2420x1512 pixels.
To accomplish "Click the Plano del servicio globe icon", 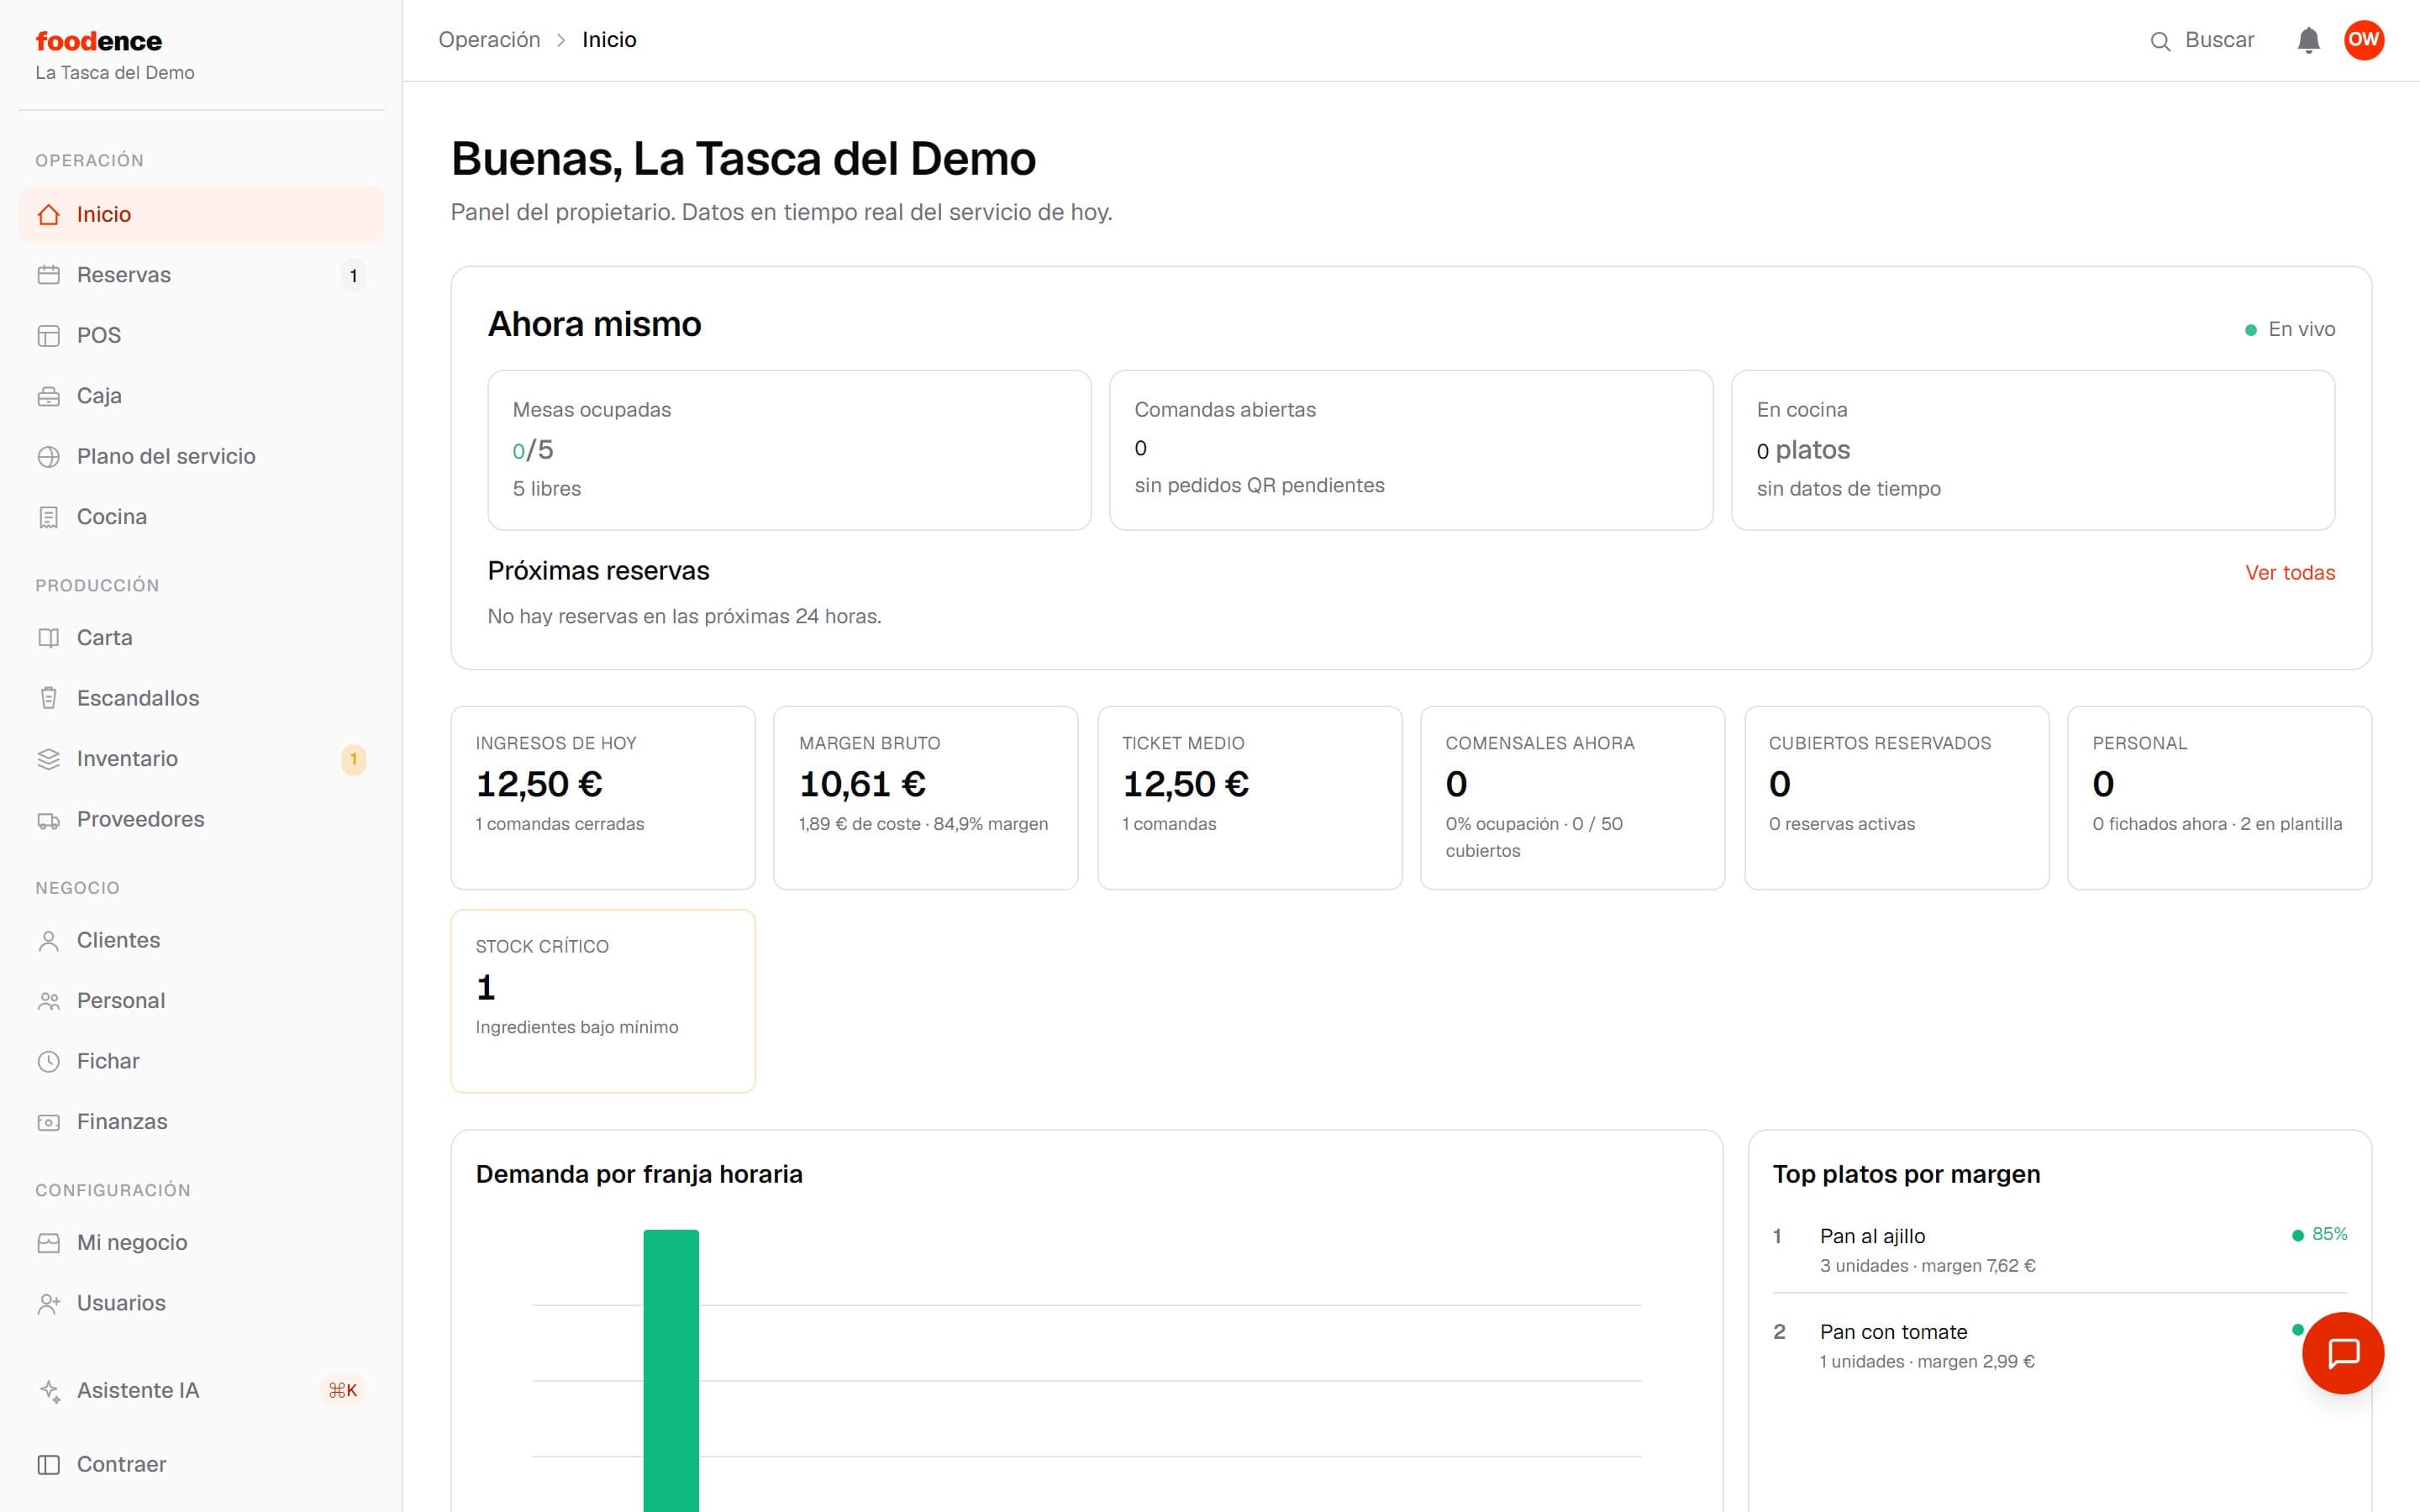I will (48, 457).
